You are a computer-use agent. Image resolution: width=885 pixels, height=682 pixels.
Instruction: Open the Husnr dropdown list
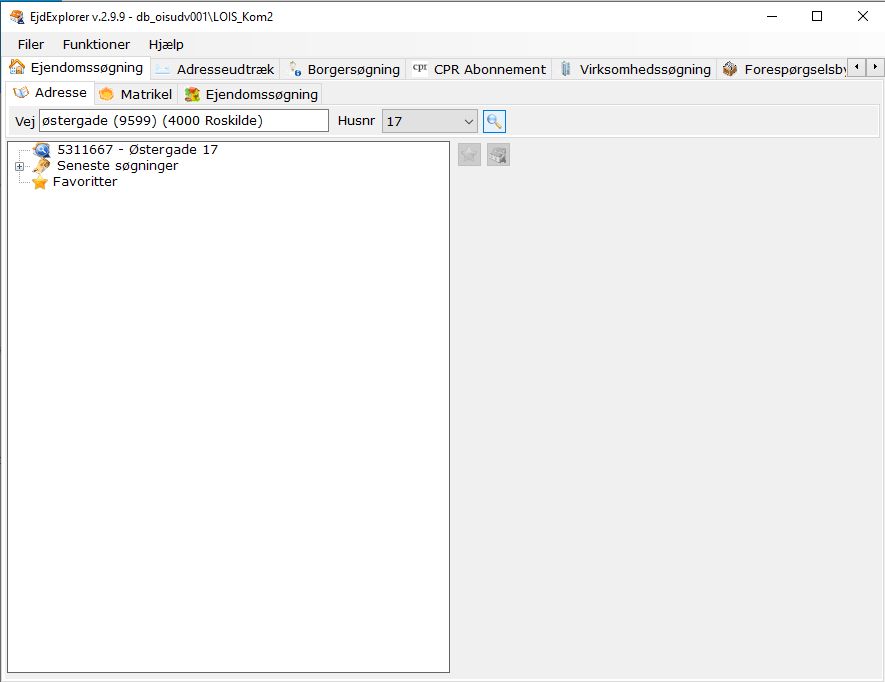[x=469, y=121]
